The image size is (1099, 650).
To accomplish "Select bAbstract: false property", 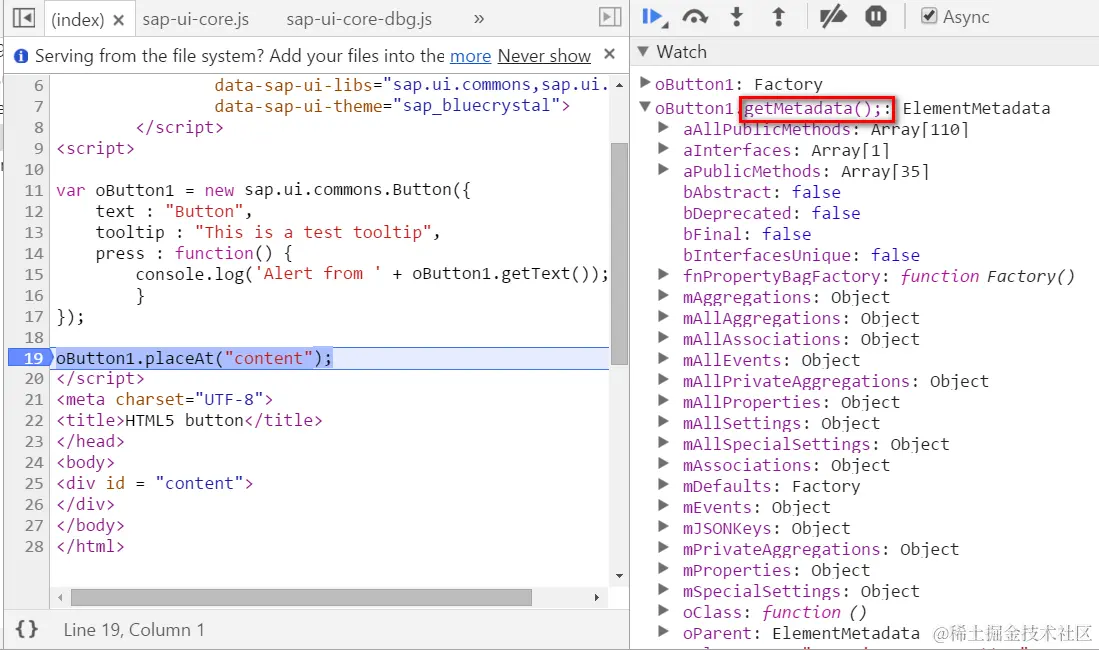I will pyautogui.click(x=762, y=192).
